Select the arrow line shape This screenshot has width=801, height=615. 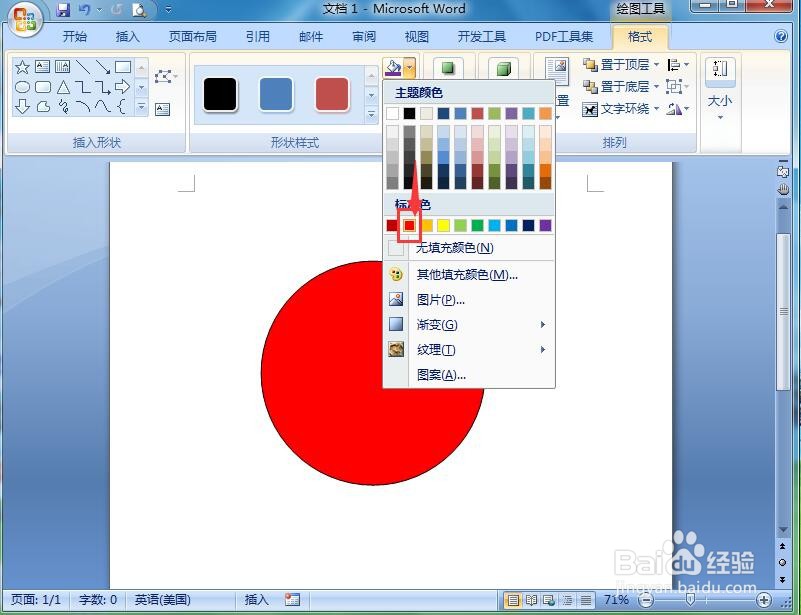(103, 67)
